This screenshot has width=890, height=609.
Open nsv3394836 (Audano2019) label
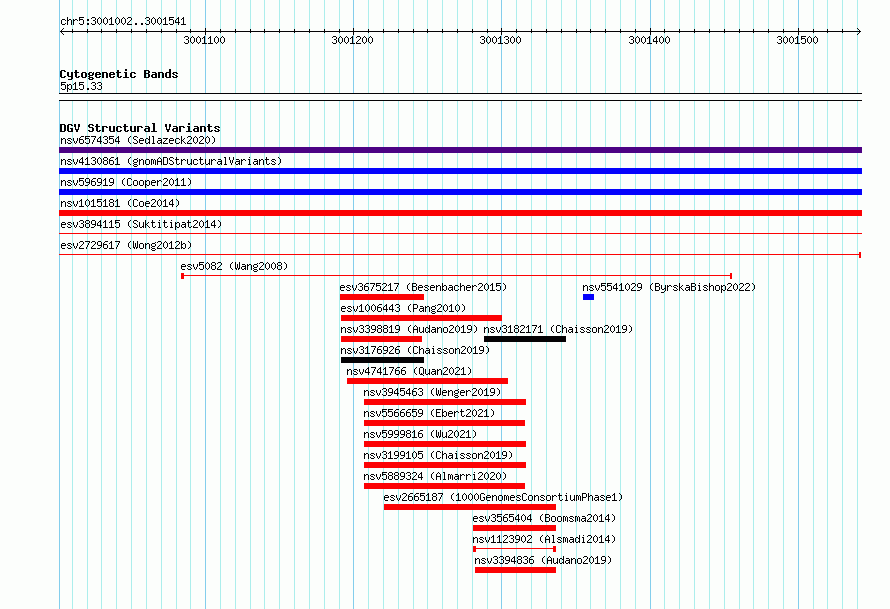543,560
